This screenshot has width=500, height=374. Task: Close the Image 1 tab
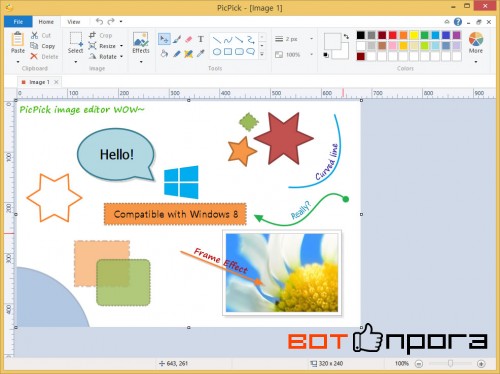56,82
